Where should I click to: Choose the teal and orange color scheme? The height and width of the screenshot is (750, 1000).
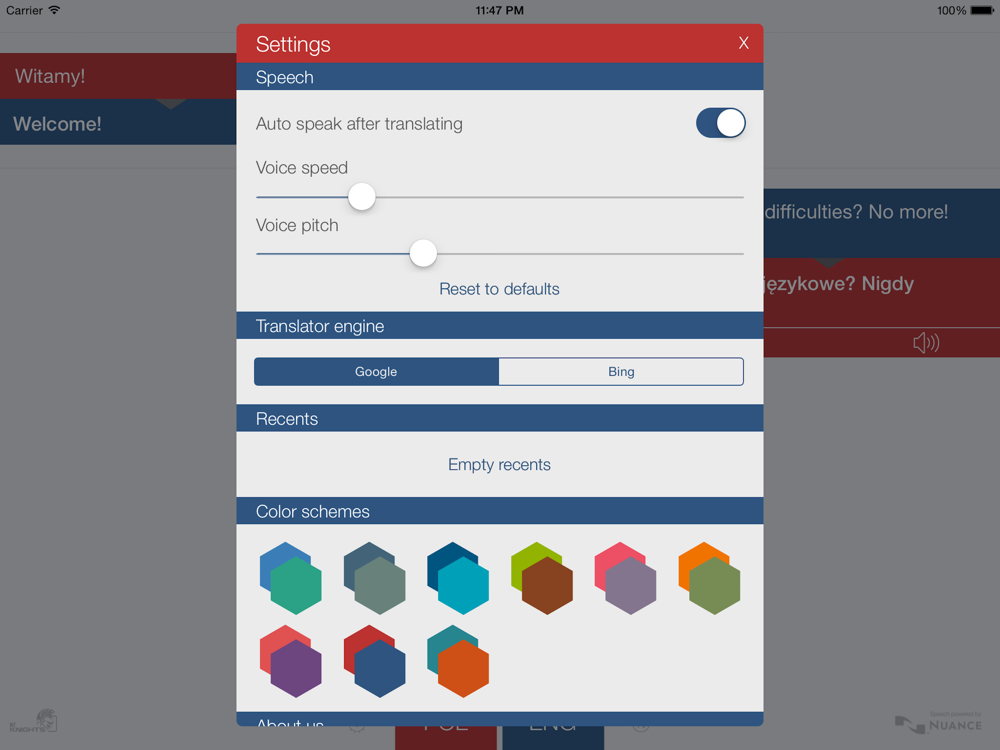pyautogui.click(x=458, y=661)
